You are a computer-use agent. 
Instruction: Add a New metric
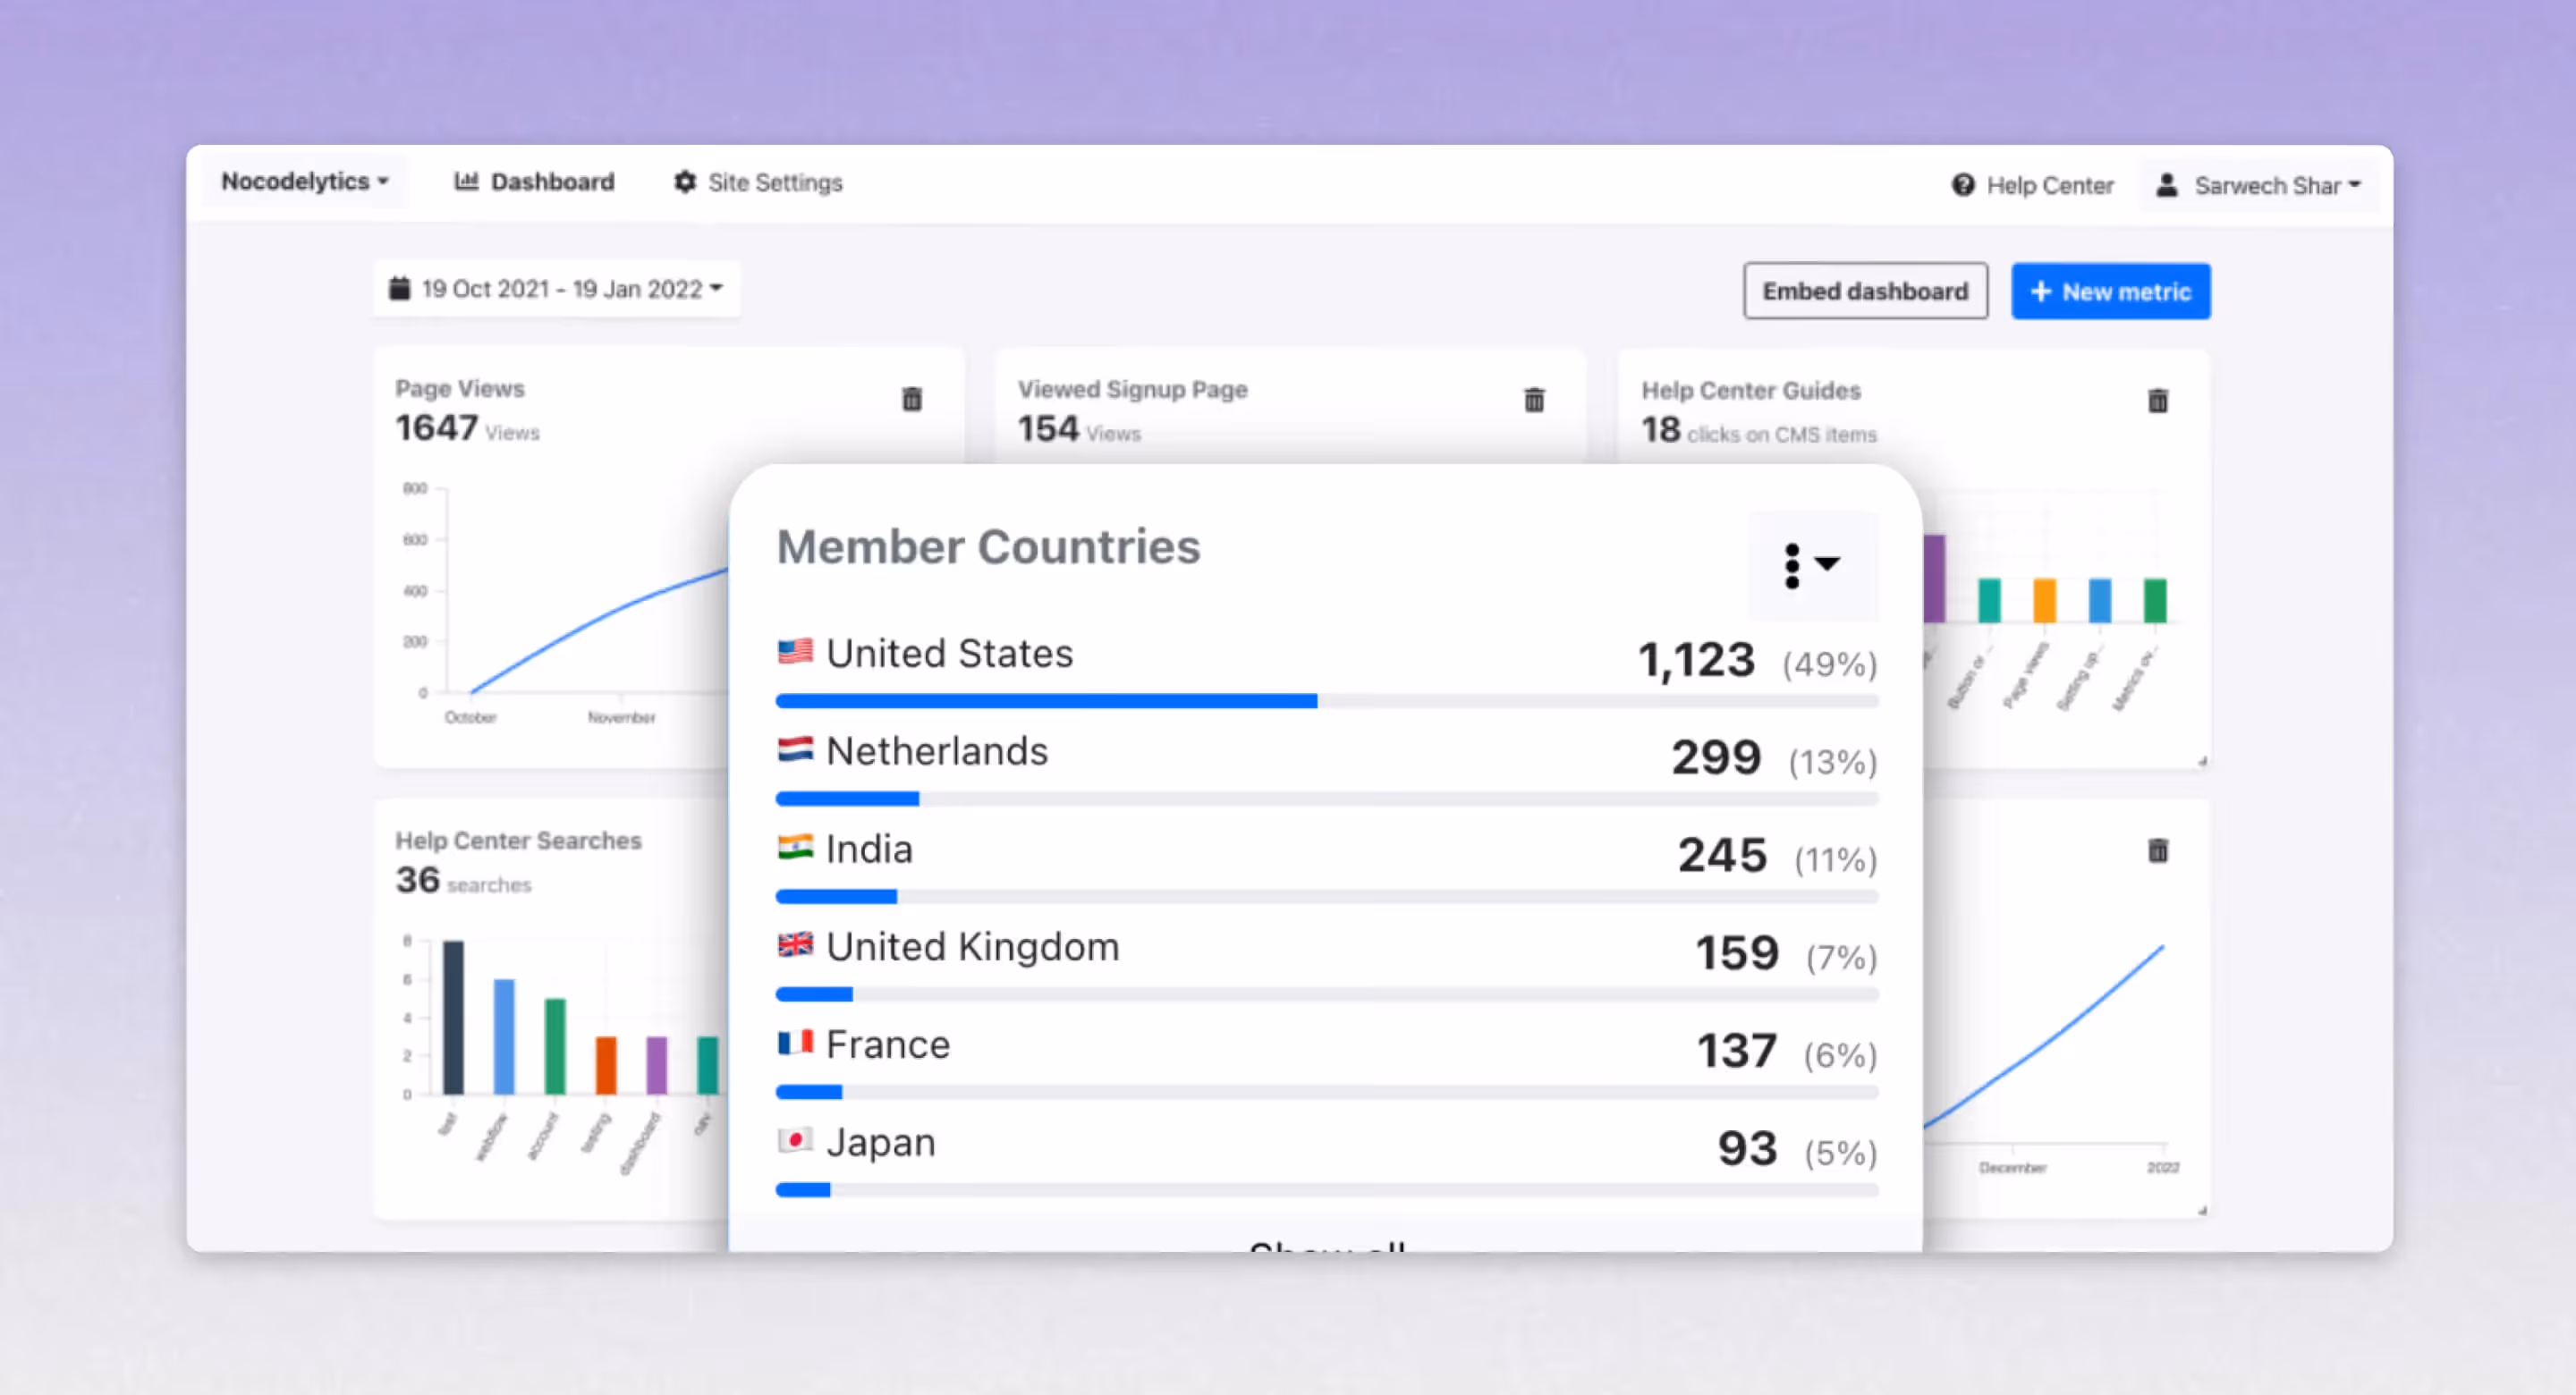[x=2110, y=291]
